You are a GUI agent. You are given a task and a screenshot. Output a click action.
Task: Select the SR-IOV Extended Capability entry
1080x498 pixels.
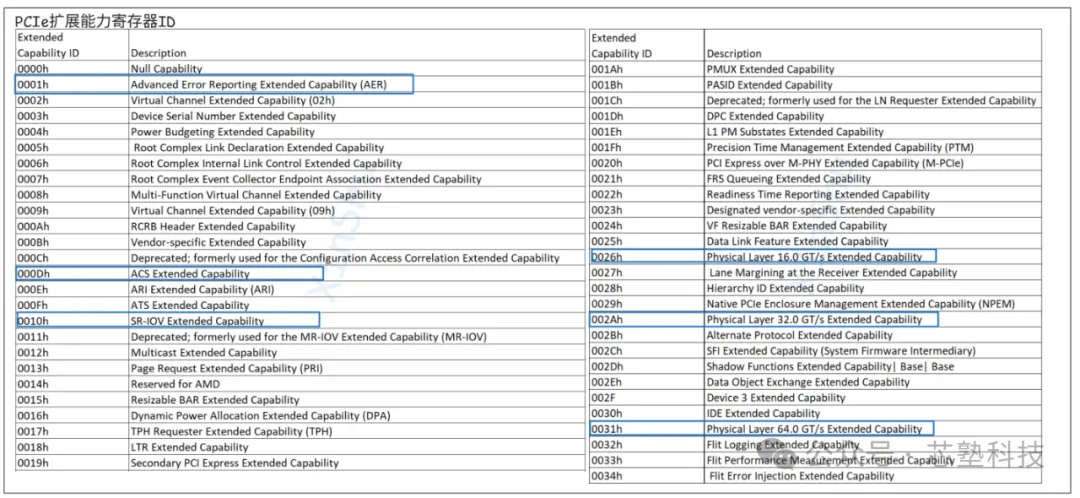click(x=197, y=321)
